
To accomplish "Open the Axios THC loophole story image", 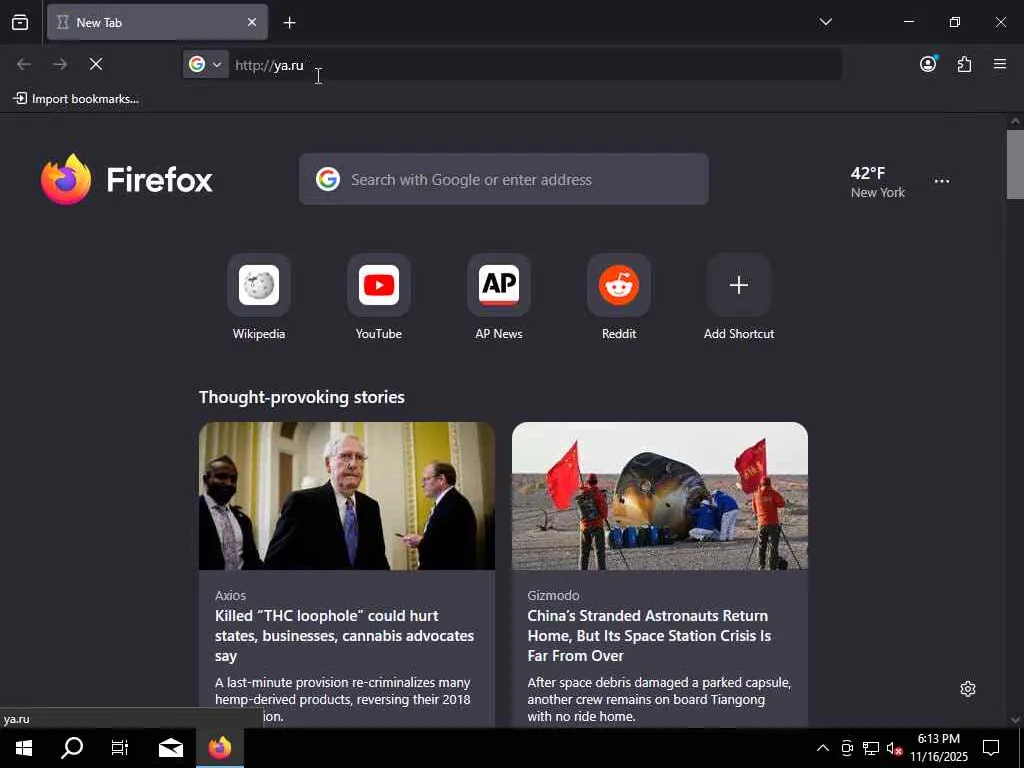I will [x=347, y=496].
